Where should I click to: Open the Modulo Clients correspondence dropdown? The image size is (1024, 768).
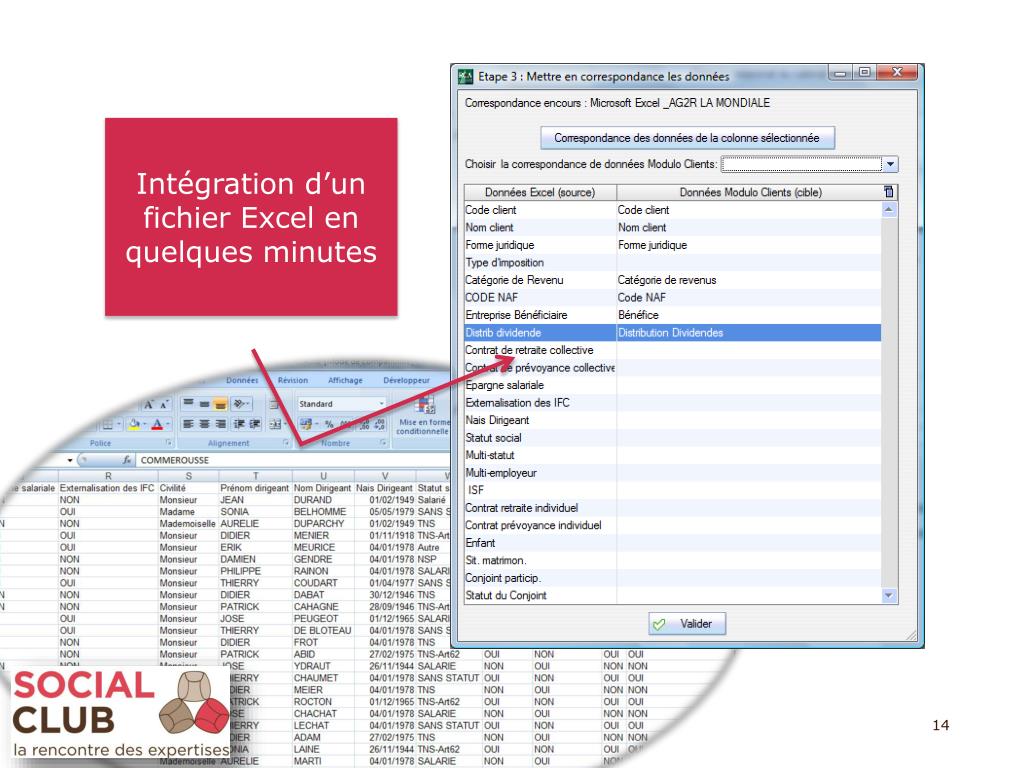[890, 165]
